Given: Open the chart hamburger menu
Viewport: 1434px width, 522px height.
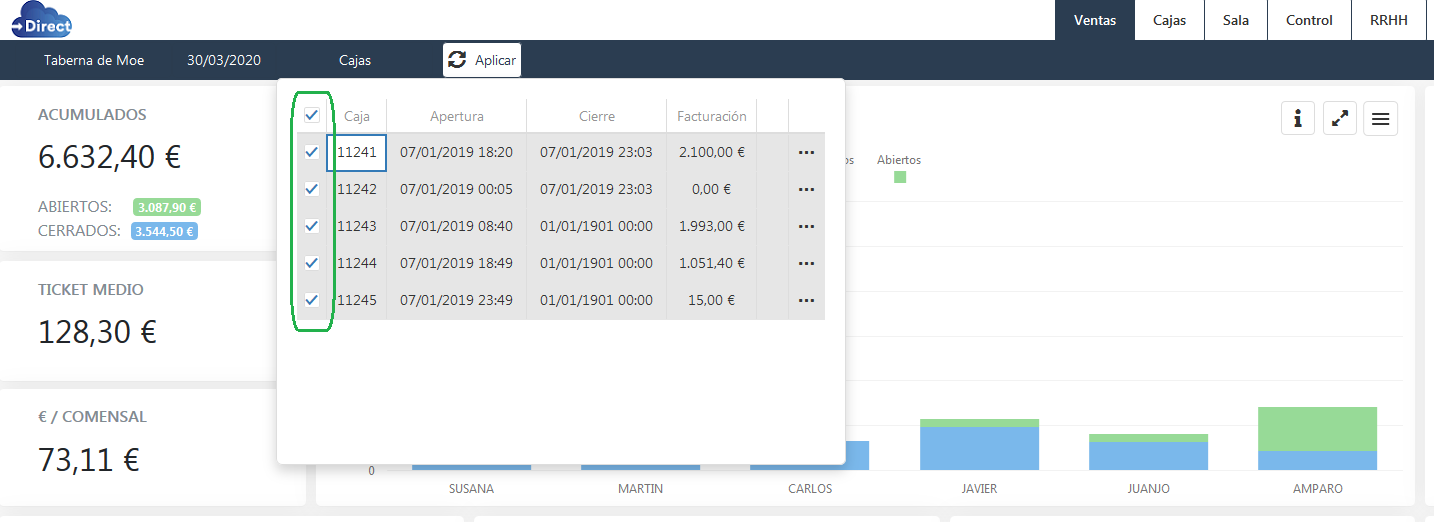Looking at the screenshot, I should [1380, 119].
